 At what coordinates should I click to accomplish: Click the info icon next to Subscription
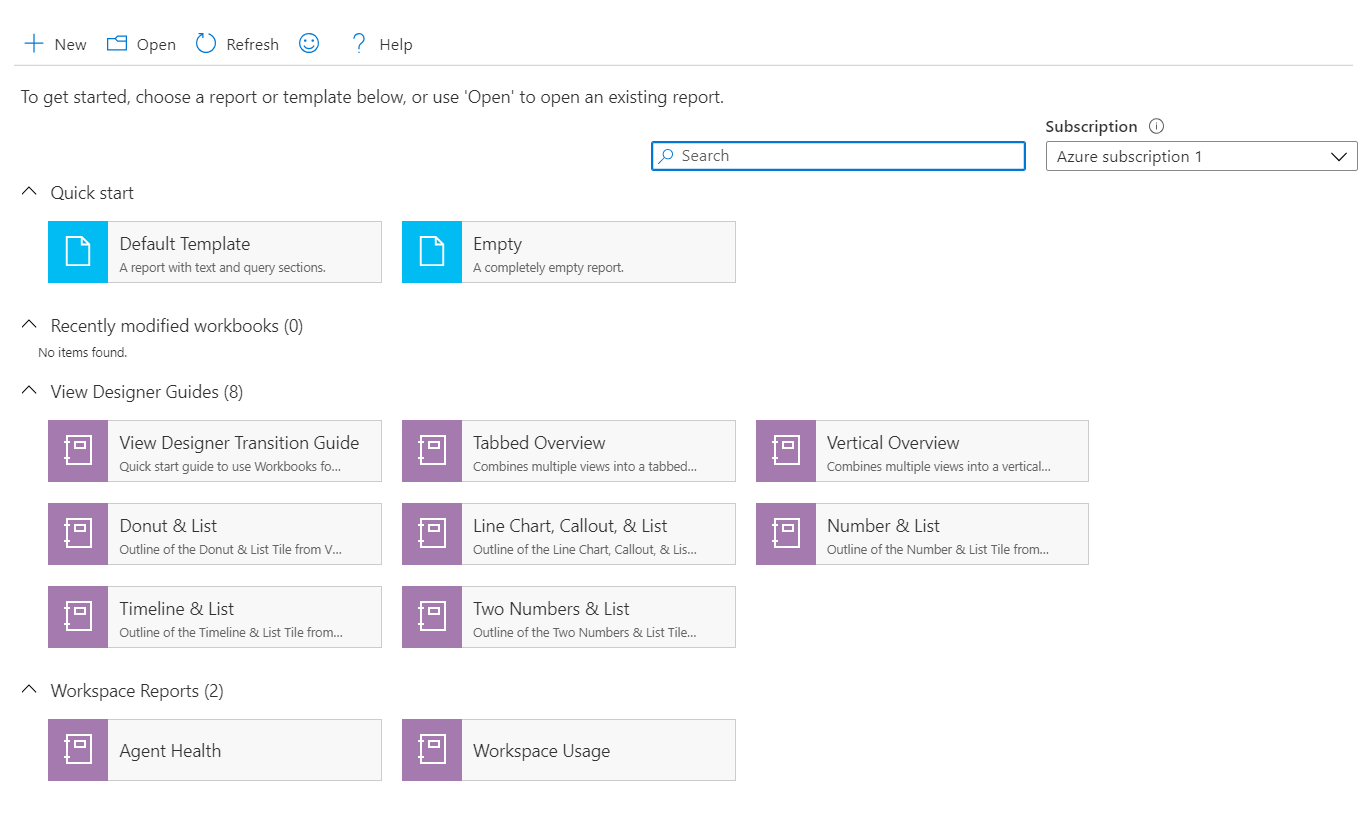[1156, 125]
